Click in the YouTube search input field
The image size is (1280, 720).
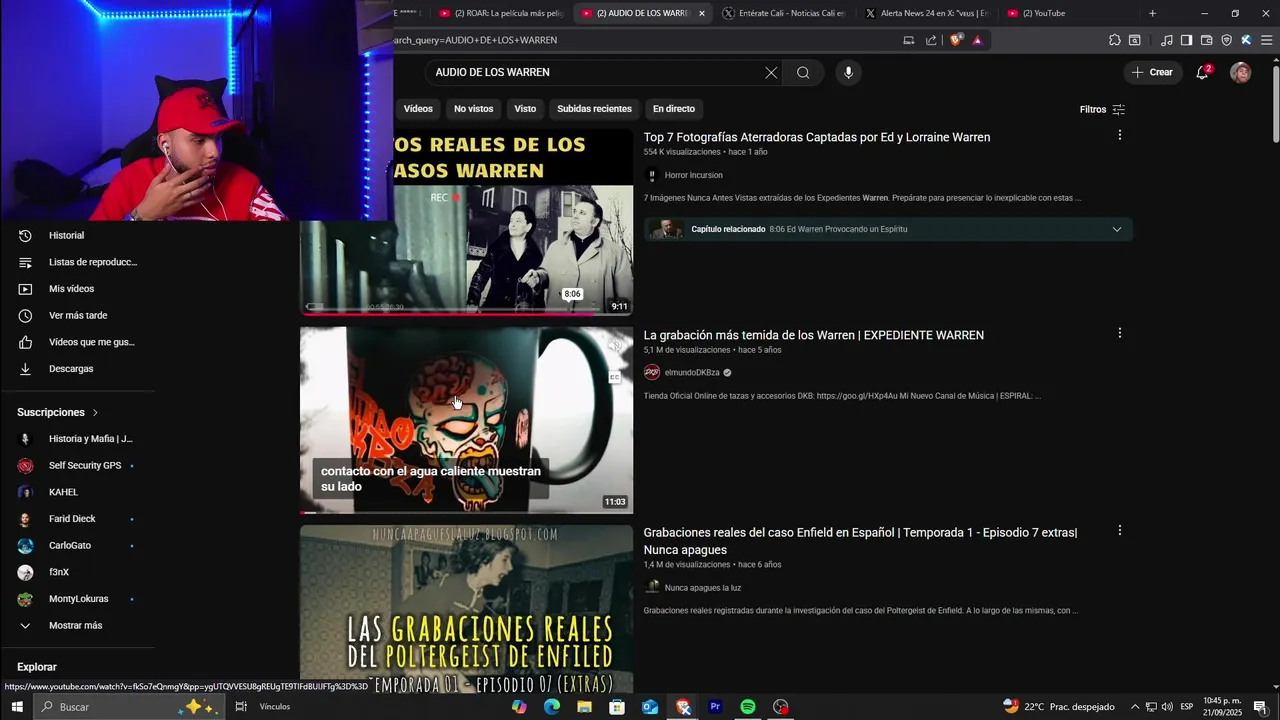click(595, 72)
